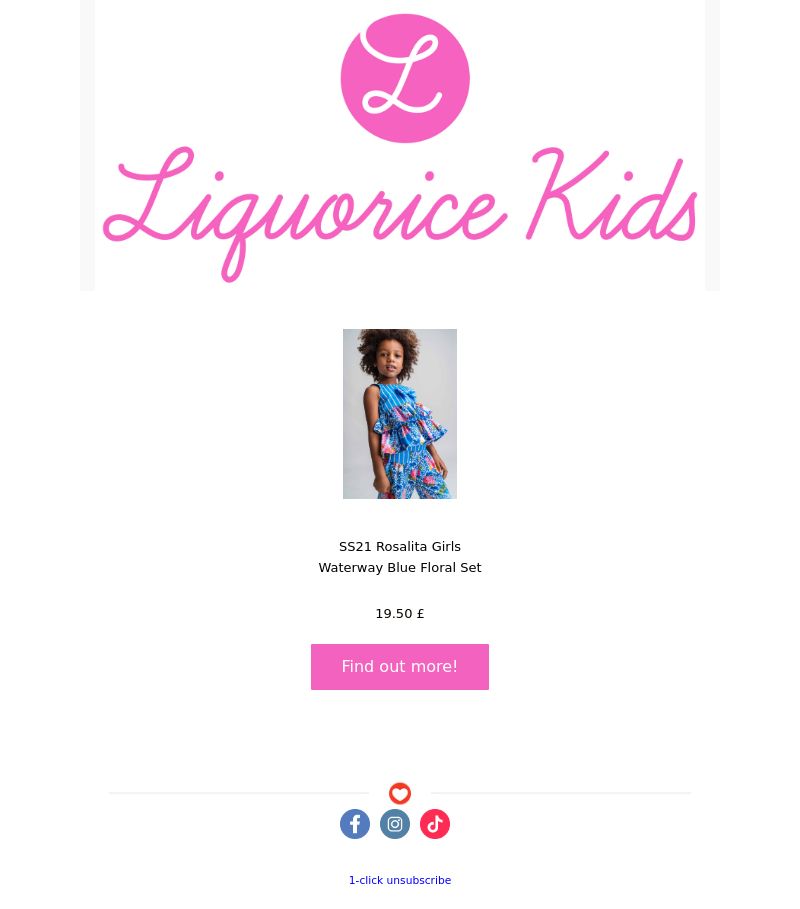Click the Find out more! button
Image resolution: width=800 pixels, height=909 pixels.
point(400,667)
